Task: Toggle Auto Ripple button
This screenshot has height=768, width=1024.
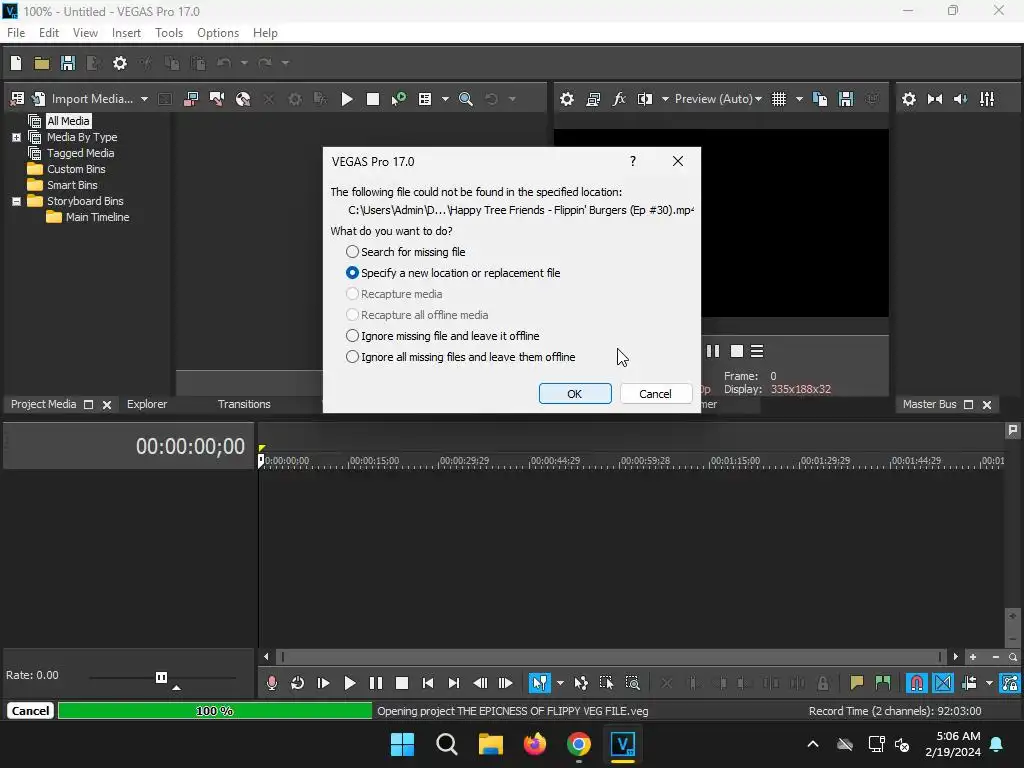Action: coord(969,683)
